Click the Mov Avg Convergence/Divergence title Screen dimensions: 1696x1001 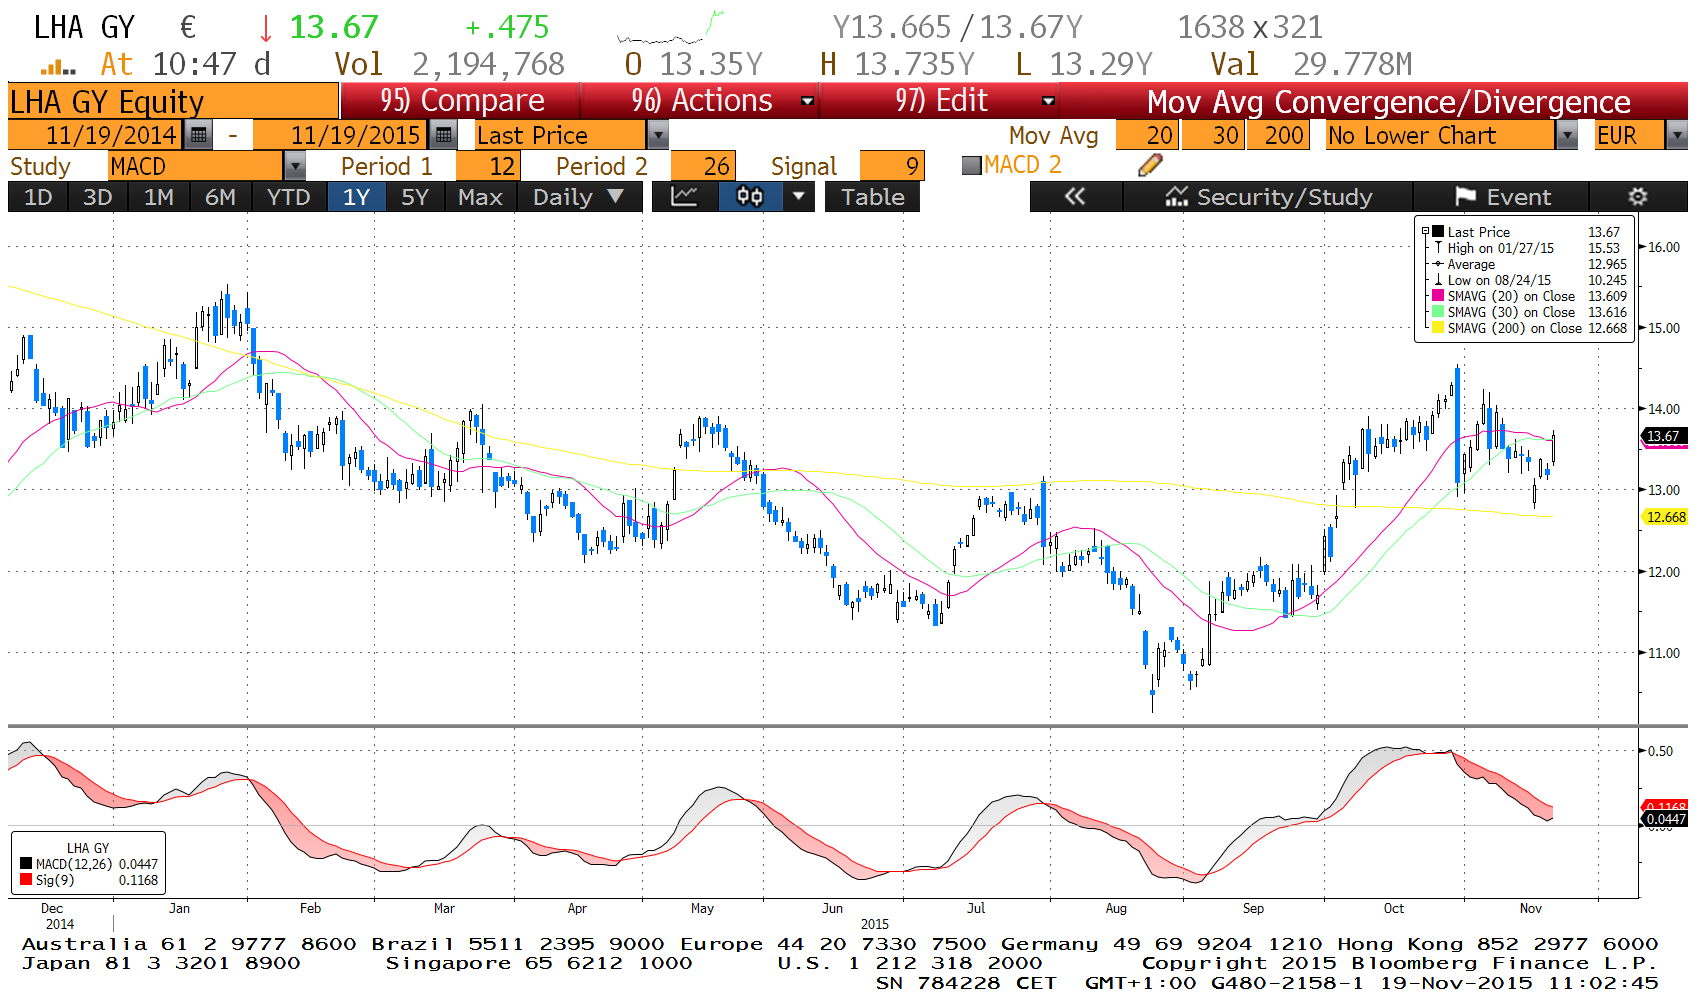pyautogui.click(x=1389, y=101)
